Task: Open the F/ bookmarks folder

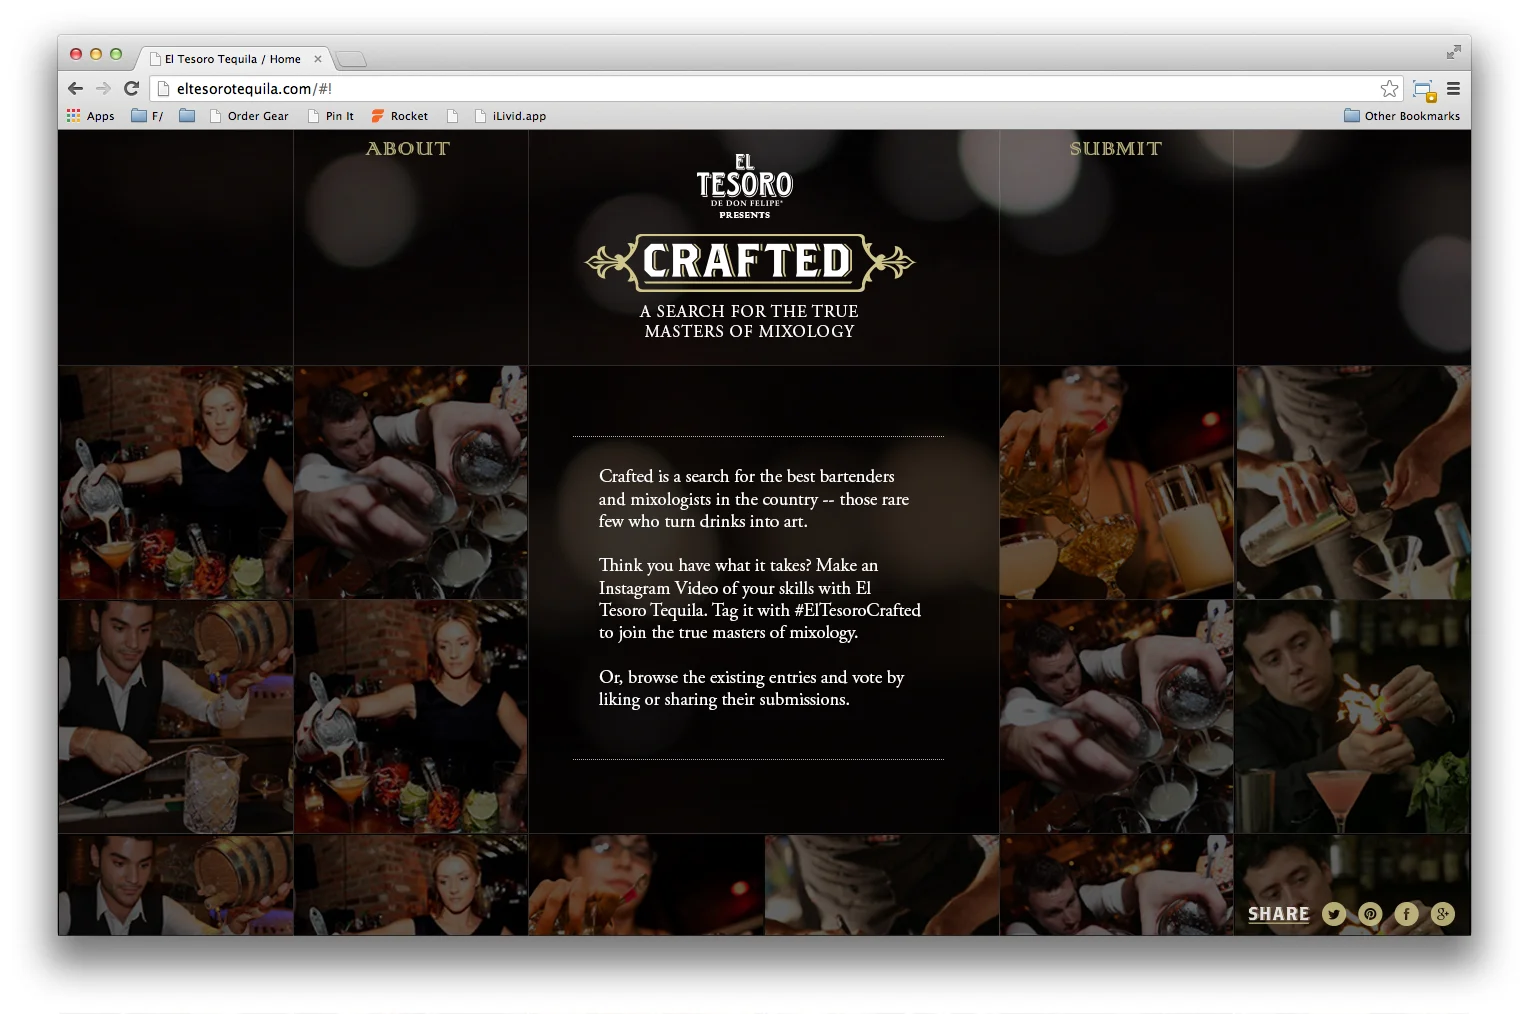Action: pos(147,116)
